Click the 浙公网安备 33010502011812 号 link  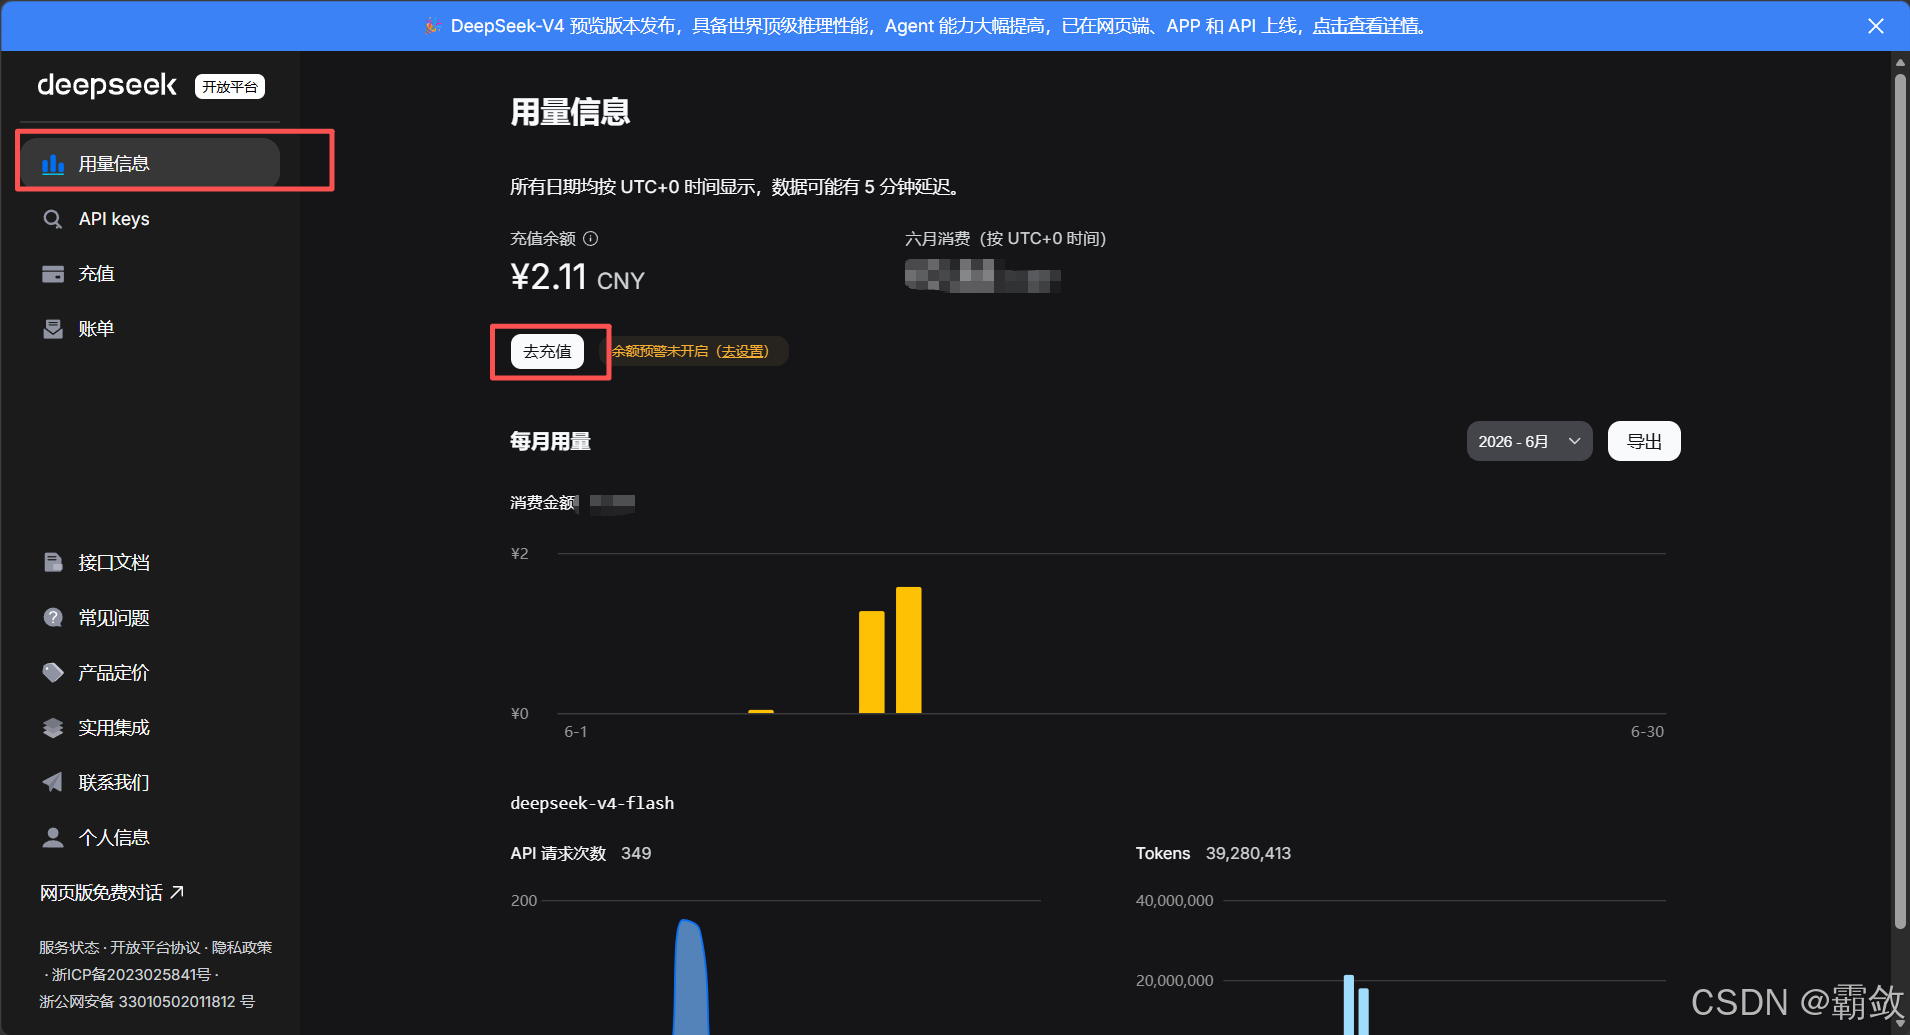click(x=147, y=1001)
